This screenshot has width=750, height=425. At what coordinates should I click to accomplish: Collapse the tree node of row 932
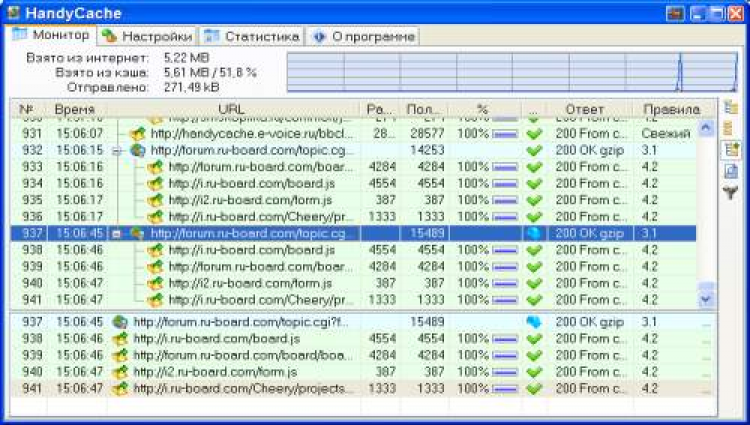(x=117, y=151)
